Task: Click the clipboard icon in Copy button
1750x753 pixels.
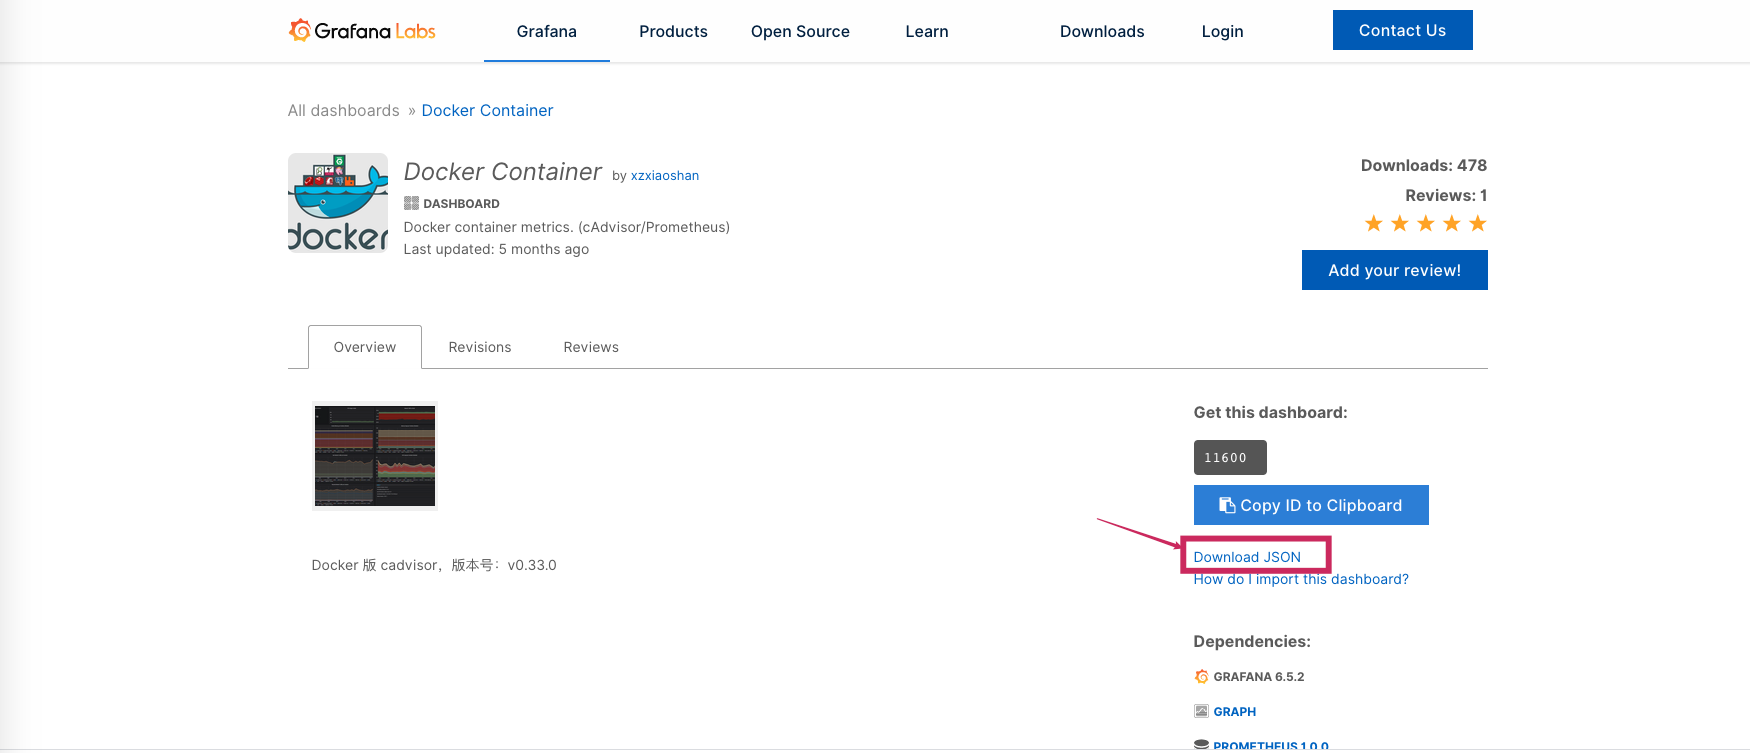Action: point(1227,505)
